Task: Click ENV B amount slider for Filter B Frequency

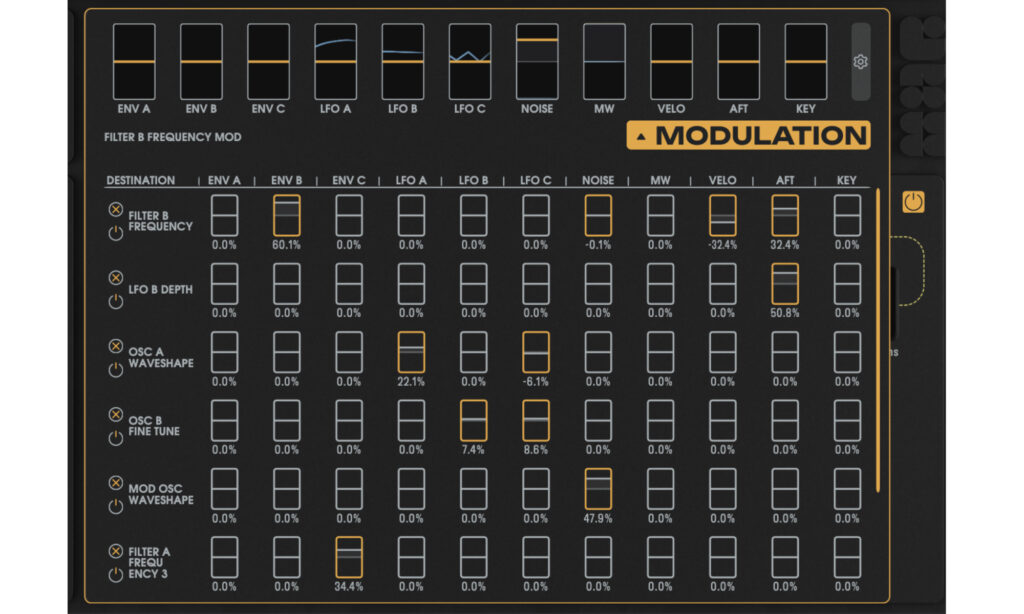Action: point(287,215)
